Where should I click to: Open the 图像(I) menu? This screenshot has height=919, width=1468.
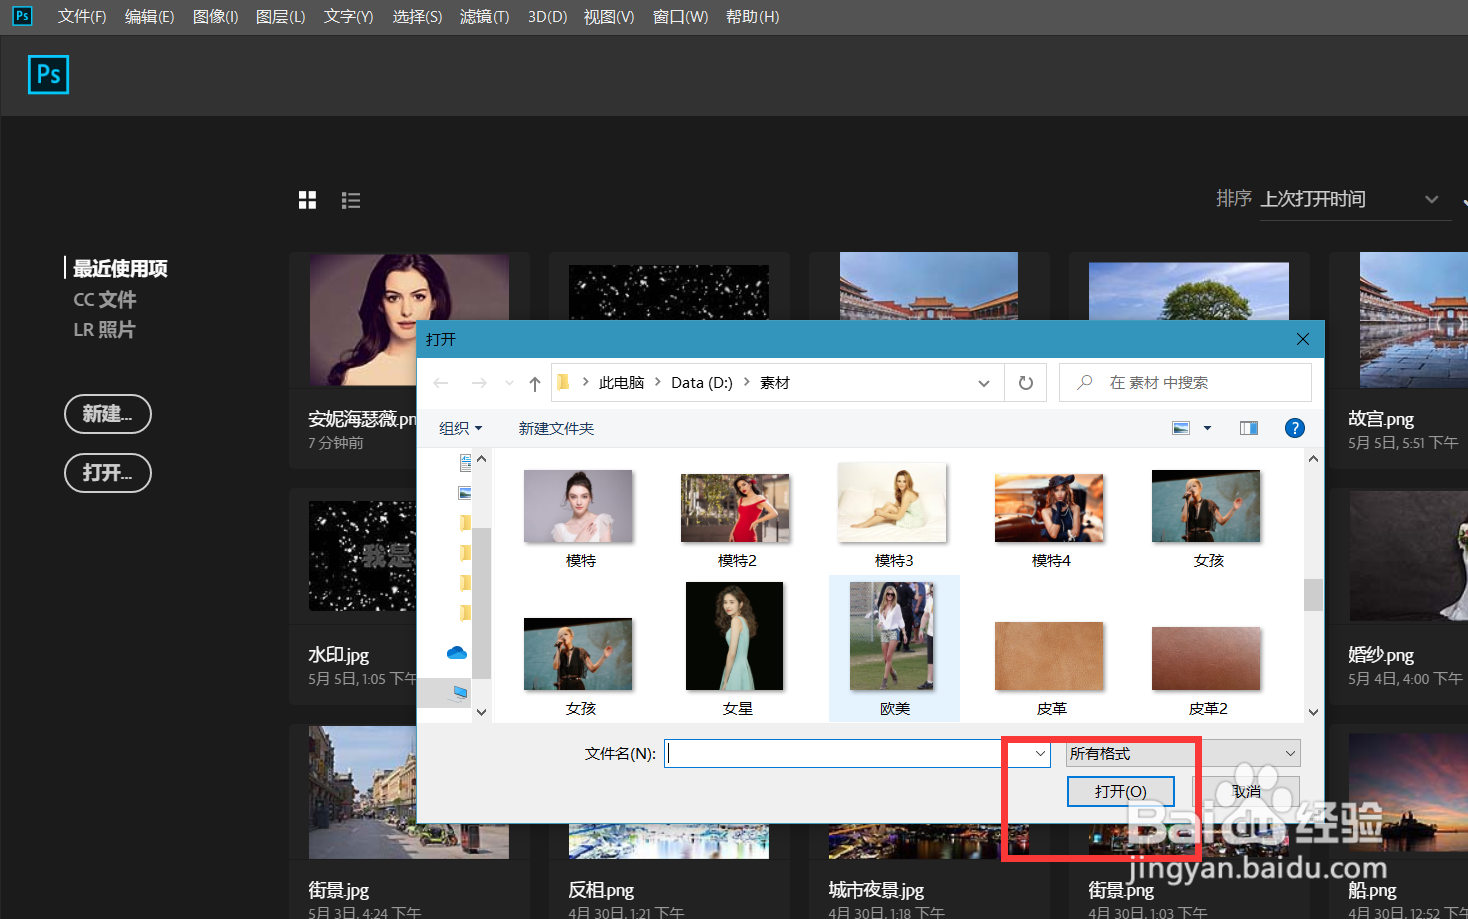[x=215, y=17]
